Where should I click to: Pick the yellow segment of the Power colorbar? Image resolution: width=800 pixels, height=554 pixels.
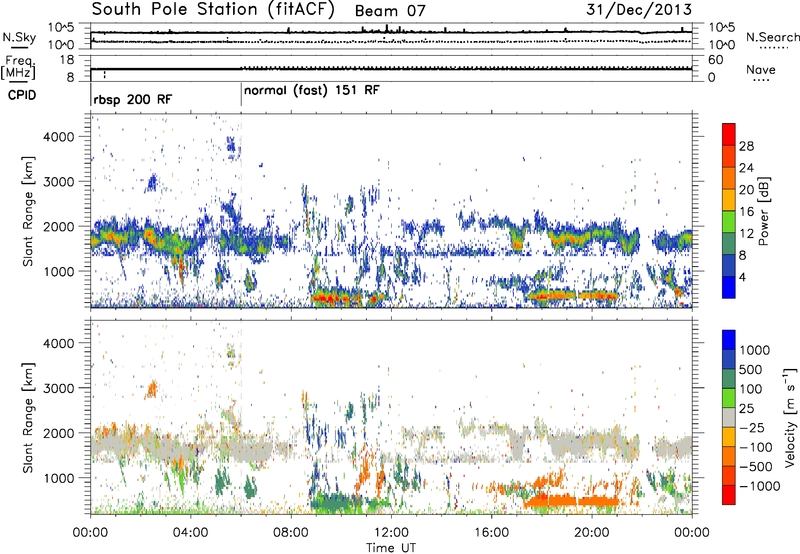click(729, 200)
